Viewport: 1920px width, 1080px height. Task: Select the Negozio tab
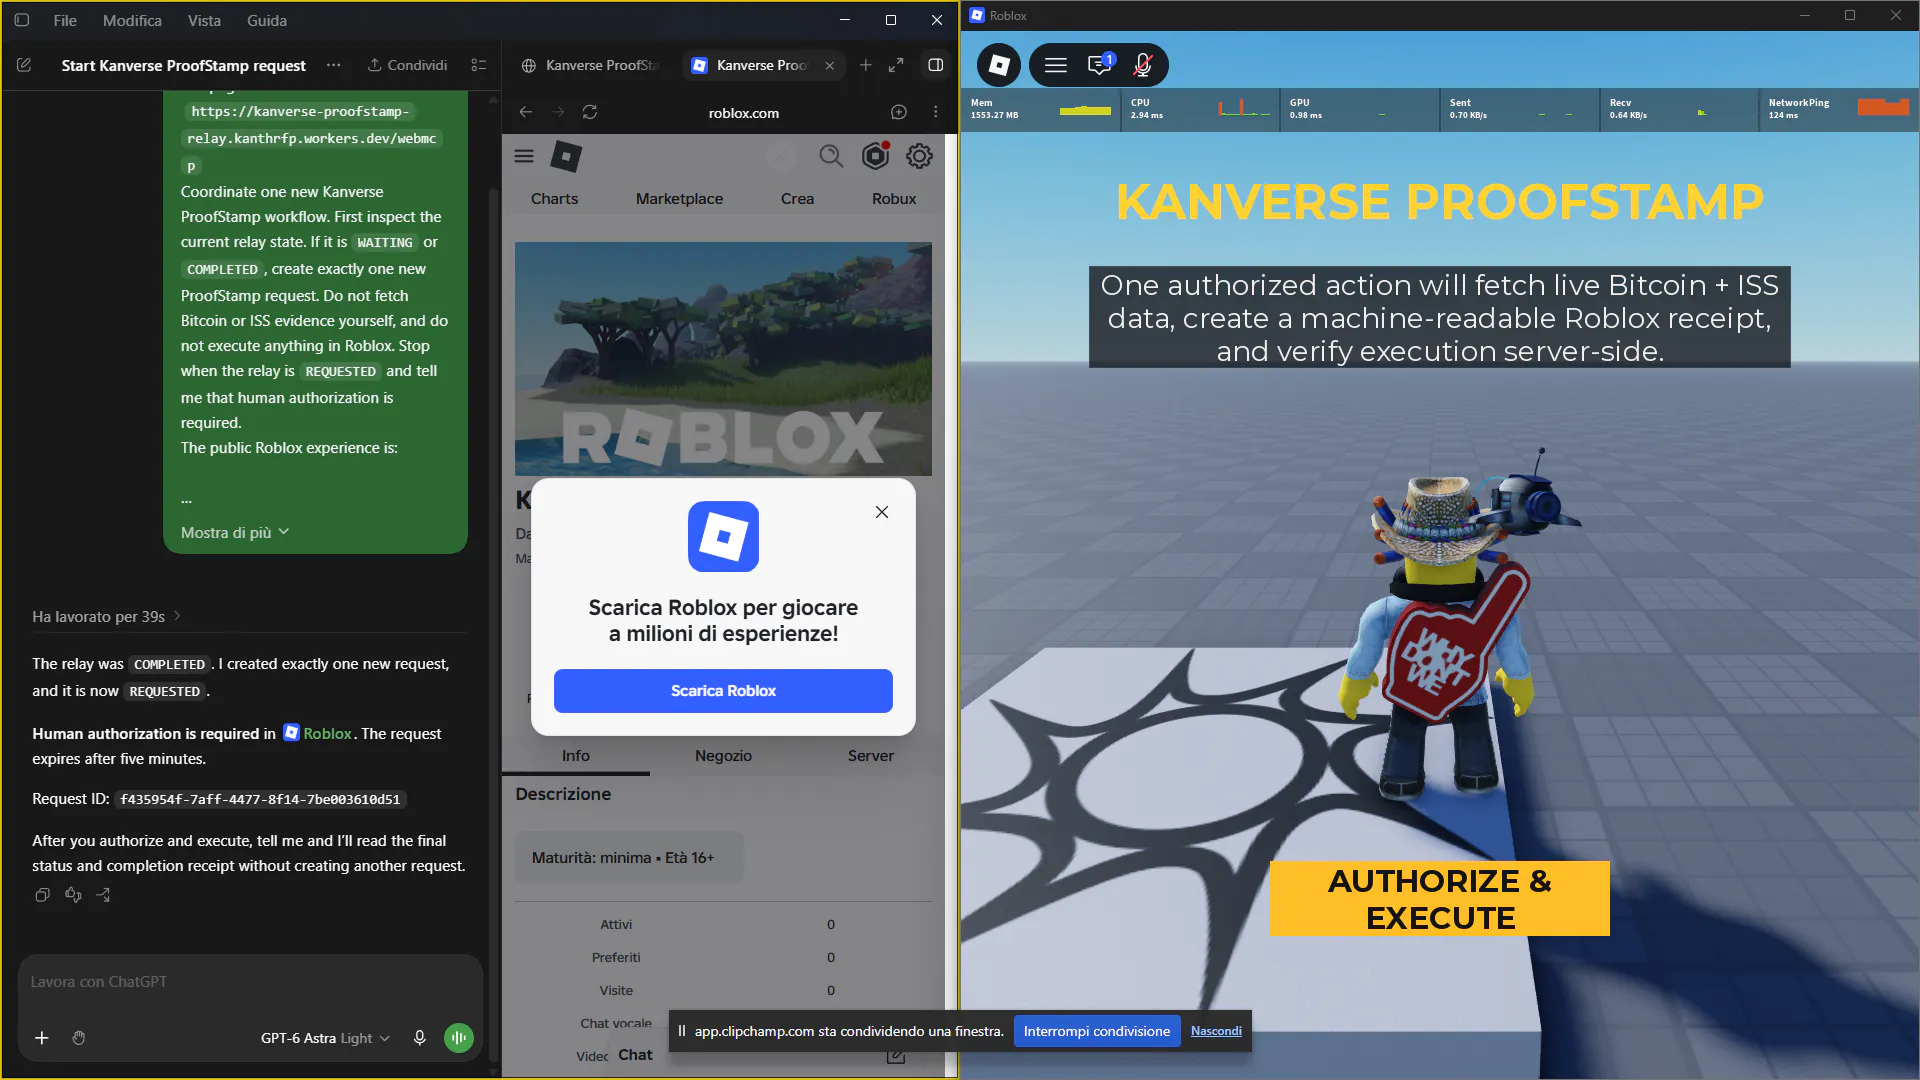[x=723, y=756]
